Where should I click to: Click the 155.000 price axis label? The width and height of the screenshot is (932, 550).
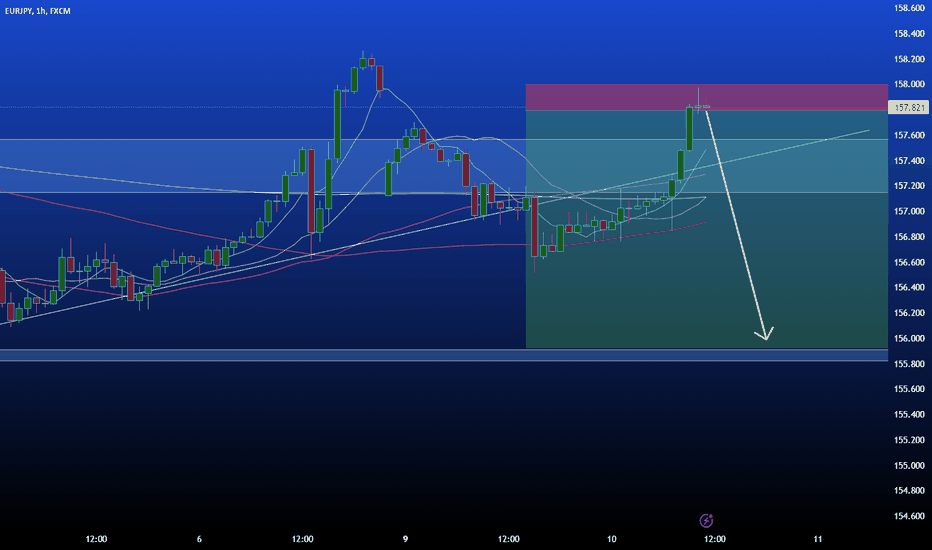pyautogui.click(x=909, y=466)
